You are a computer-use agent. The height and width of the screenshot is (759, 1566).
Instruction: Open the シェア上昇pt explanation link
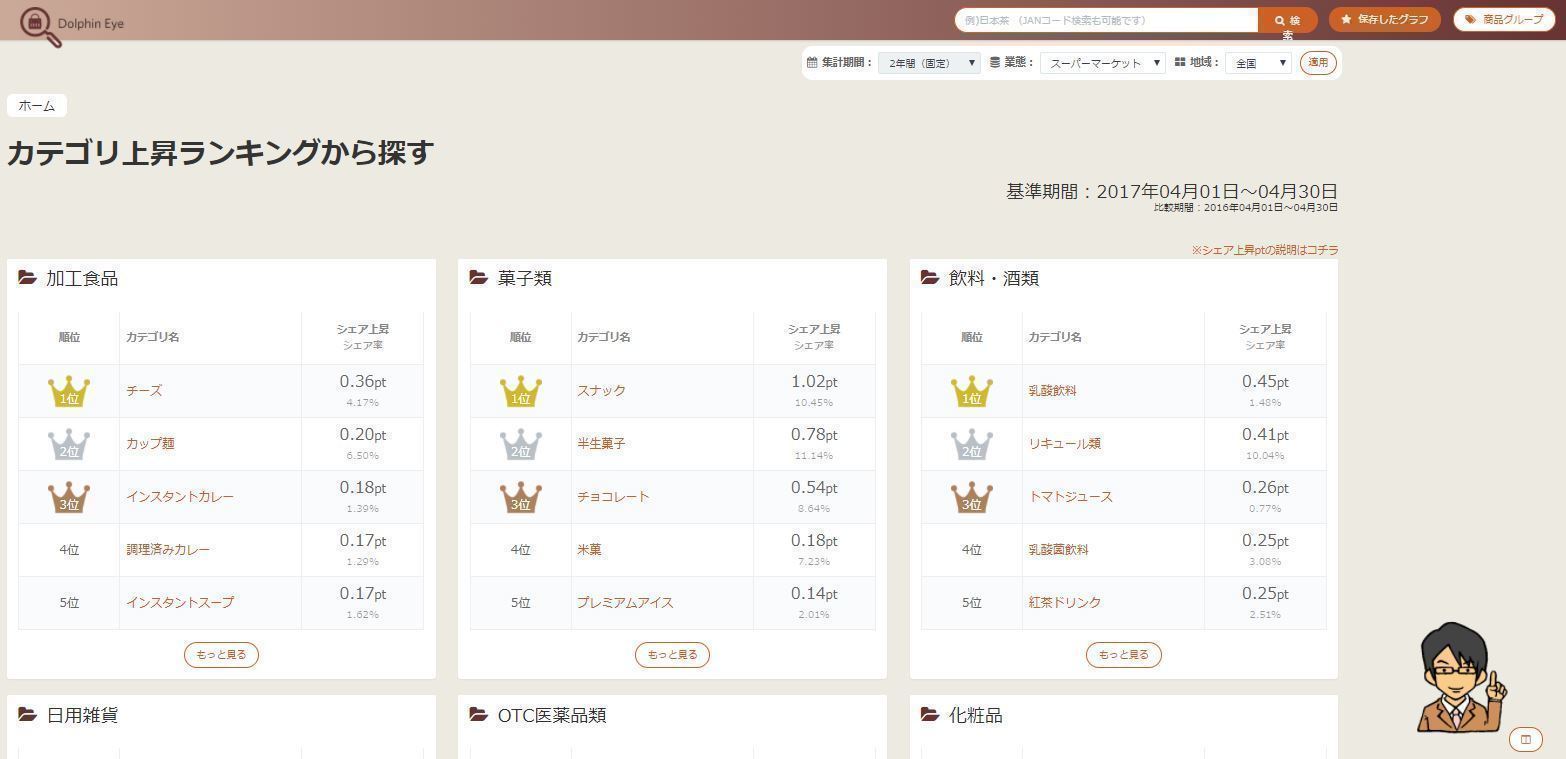point(1264,250)
